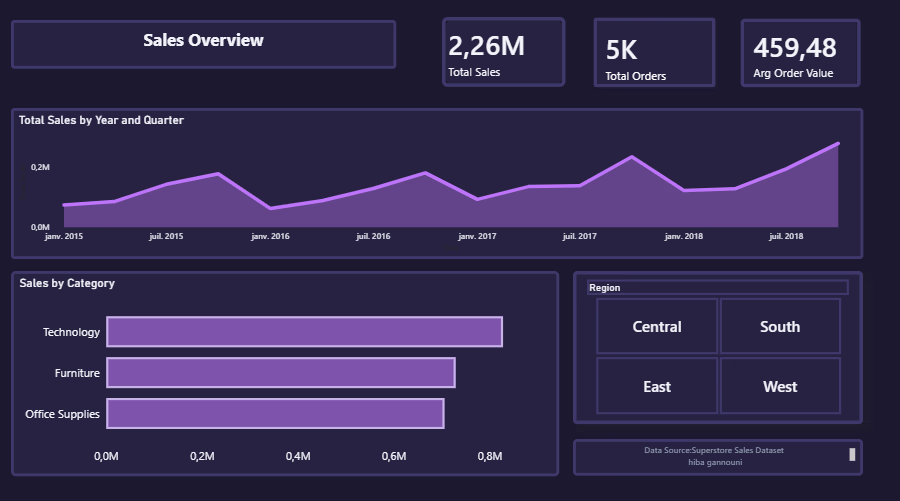The height and width of the screenshot is (501, 900).
Task: Click the 'hiba gannouni' author text
Action: coord(715,462)
